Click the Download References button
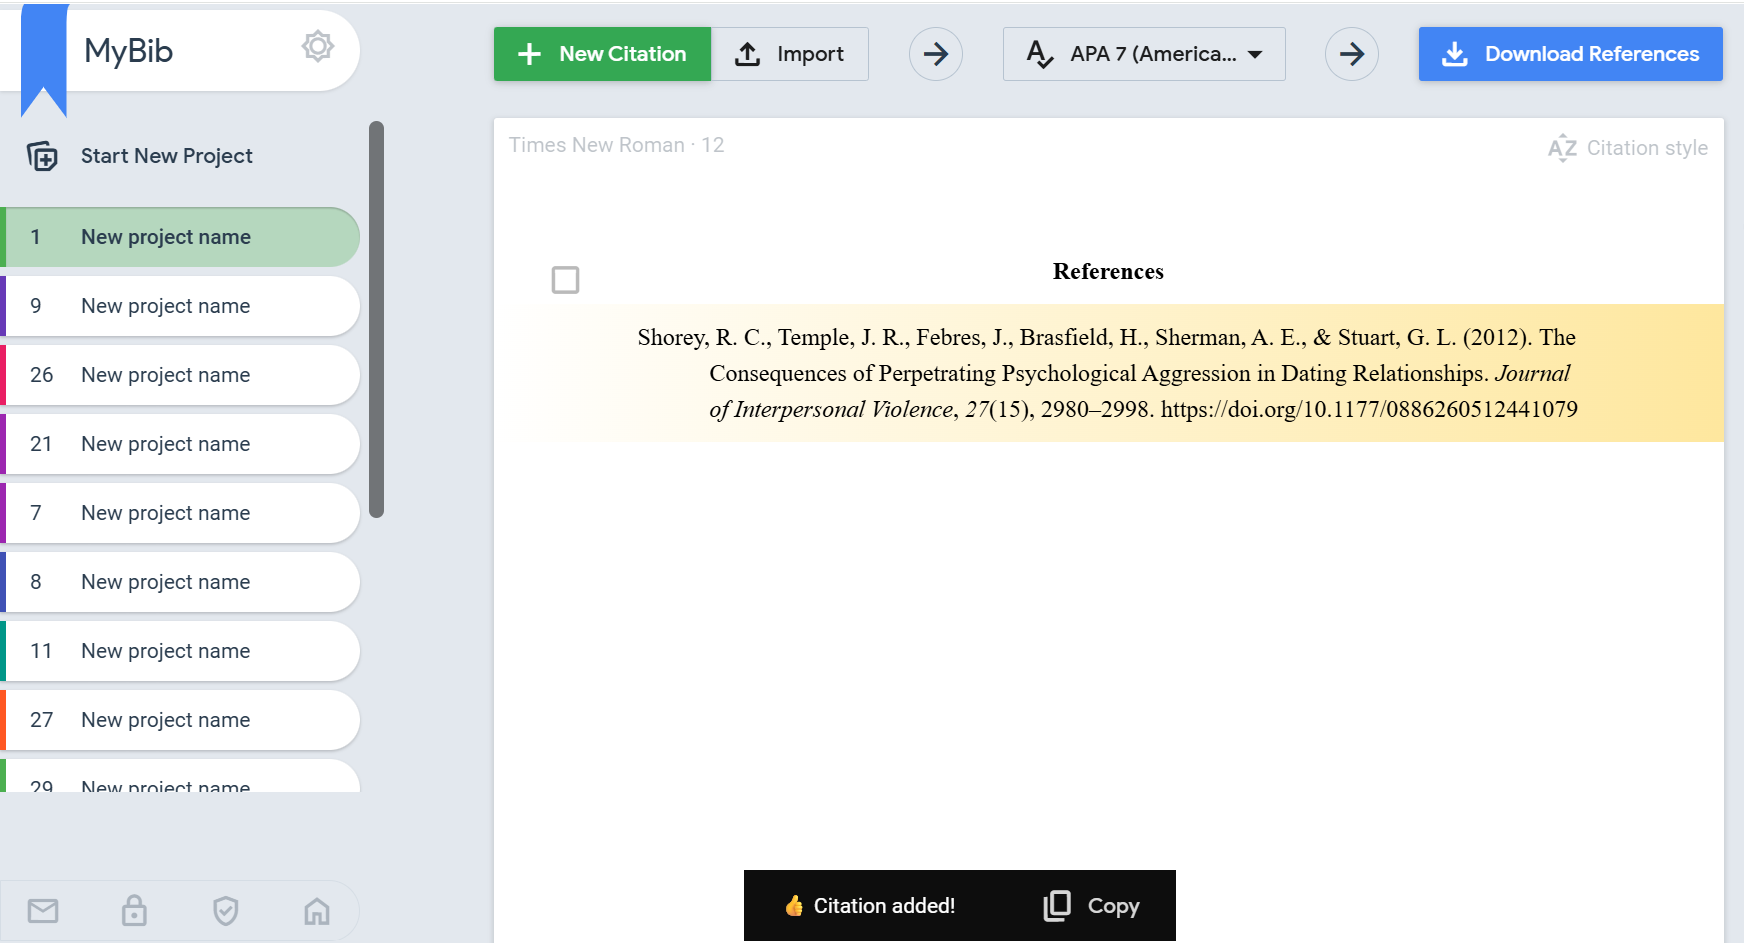Screen dimensions: 1744x943 [1570, 54]
